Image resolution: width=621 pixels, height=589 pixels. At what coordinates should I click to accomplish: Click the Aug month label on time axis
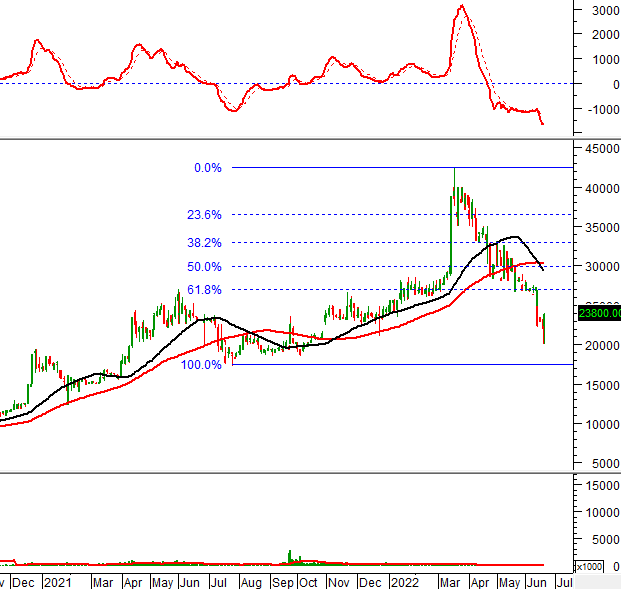point(251,581)
